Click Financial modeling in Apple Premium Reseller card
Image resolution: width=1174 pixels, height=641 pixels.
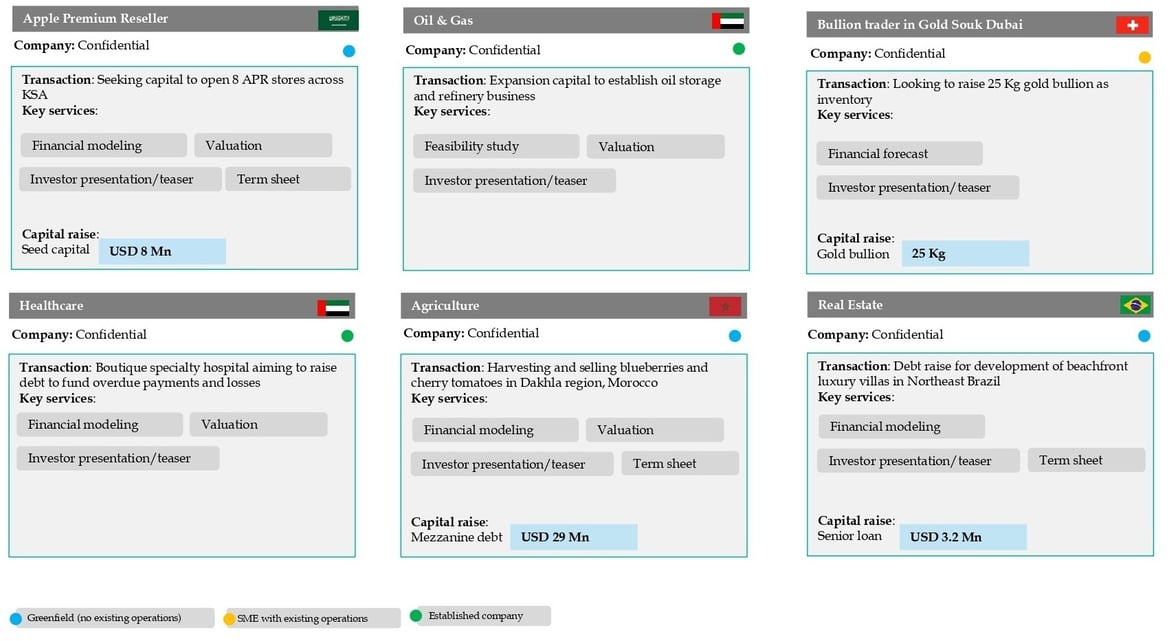(103, 145)
